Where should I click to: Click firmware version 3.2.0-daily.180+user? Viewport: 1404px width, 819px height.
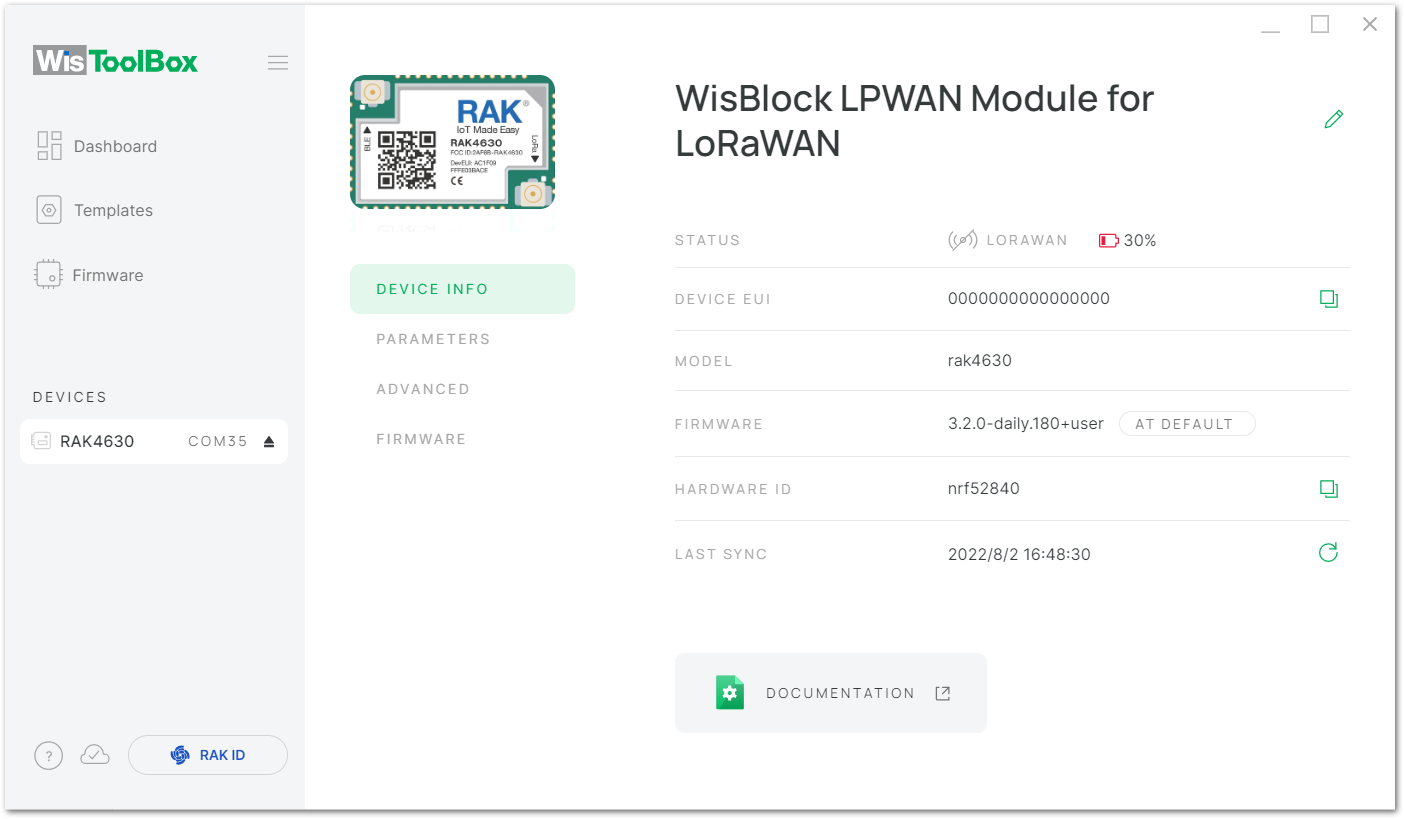click(x=1026, y=424)
